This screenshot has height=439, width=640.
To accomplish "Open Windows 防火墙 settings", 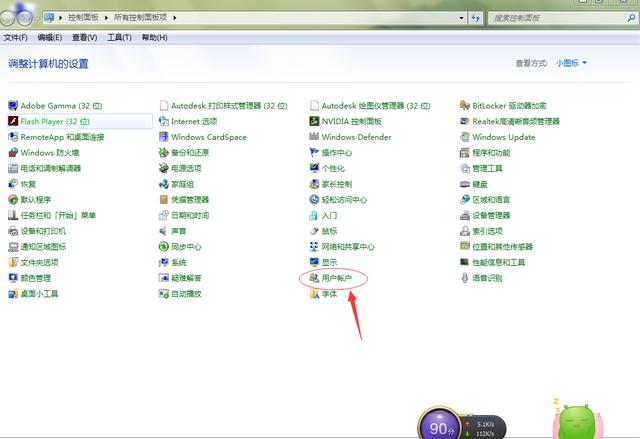I will (x=44, y=153).
